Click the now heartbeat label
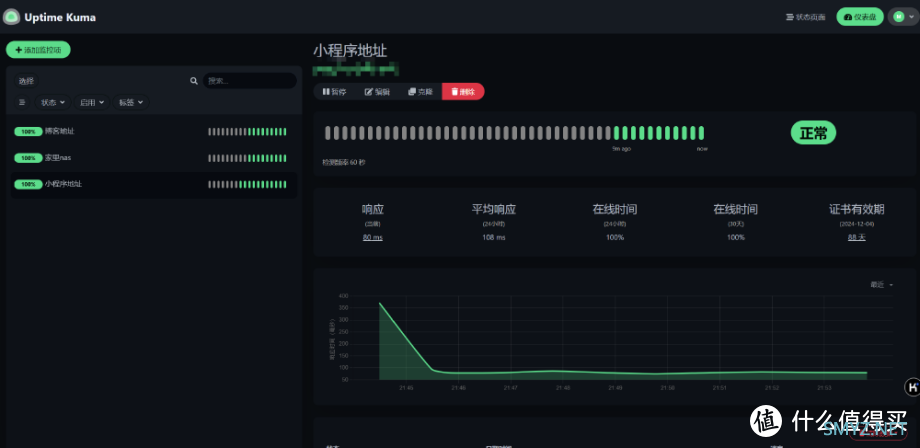The height and width of the screenshot is (448, 920). [702, 149]
